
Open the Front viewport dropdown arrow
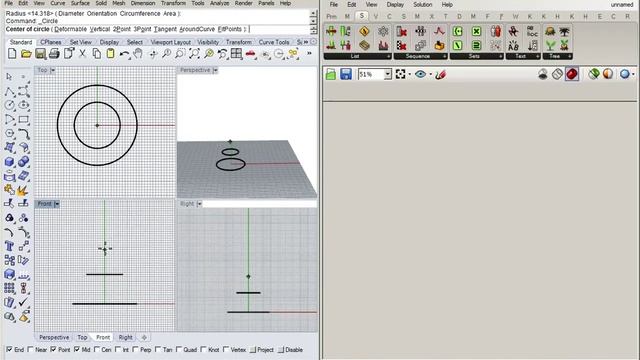pos(57,204)
